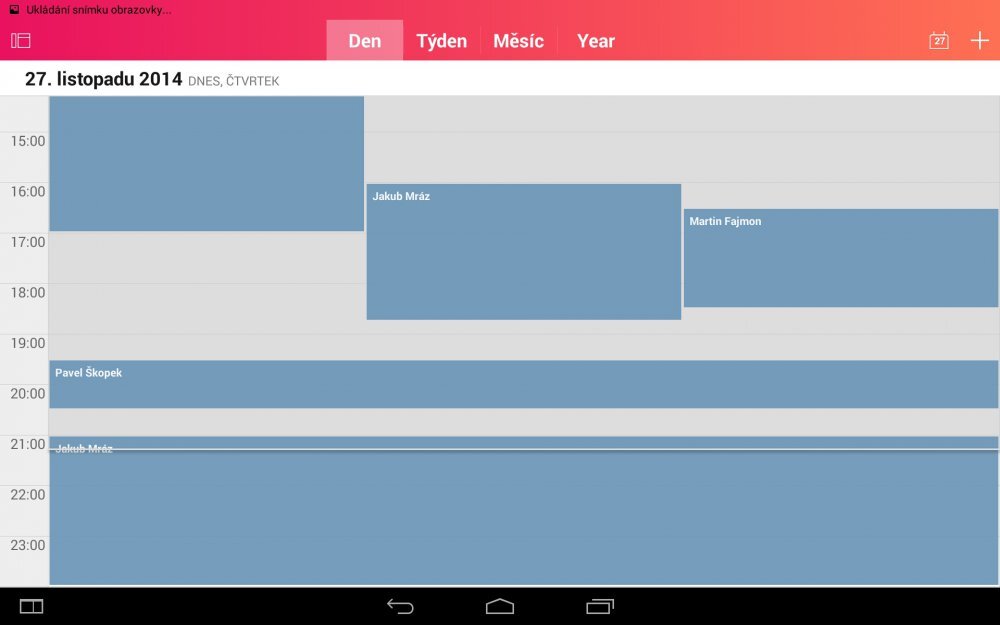Open the Martin Fajmon event
The width and height of the screenshot is (1000, 625).
(x=840, y=258)
